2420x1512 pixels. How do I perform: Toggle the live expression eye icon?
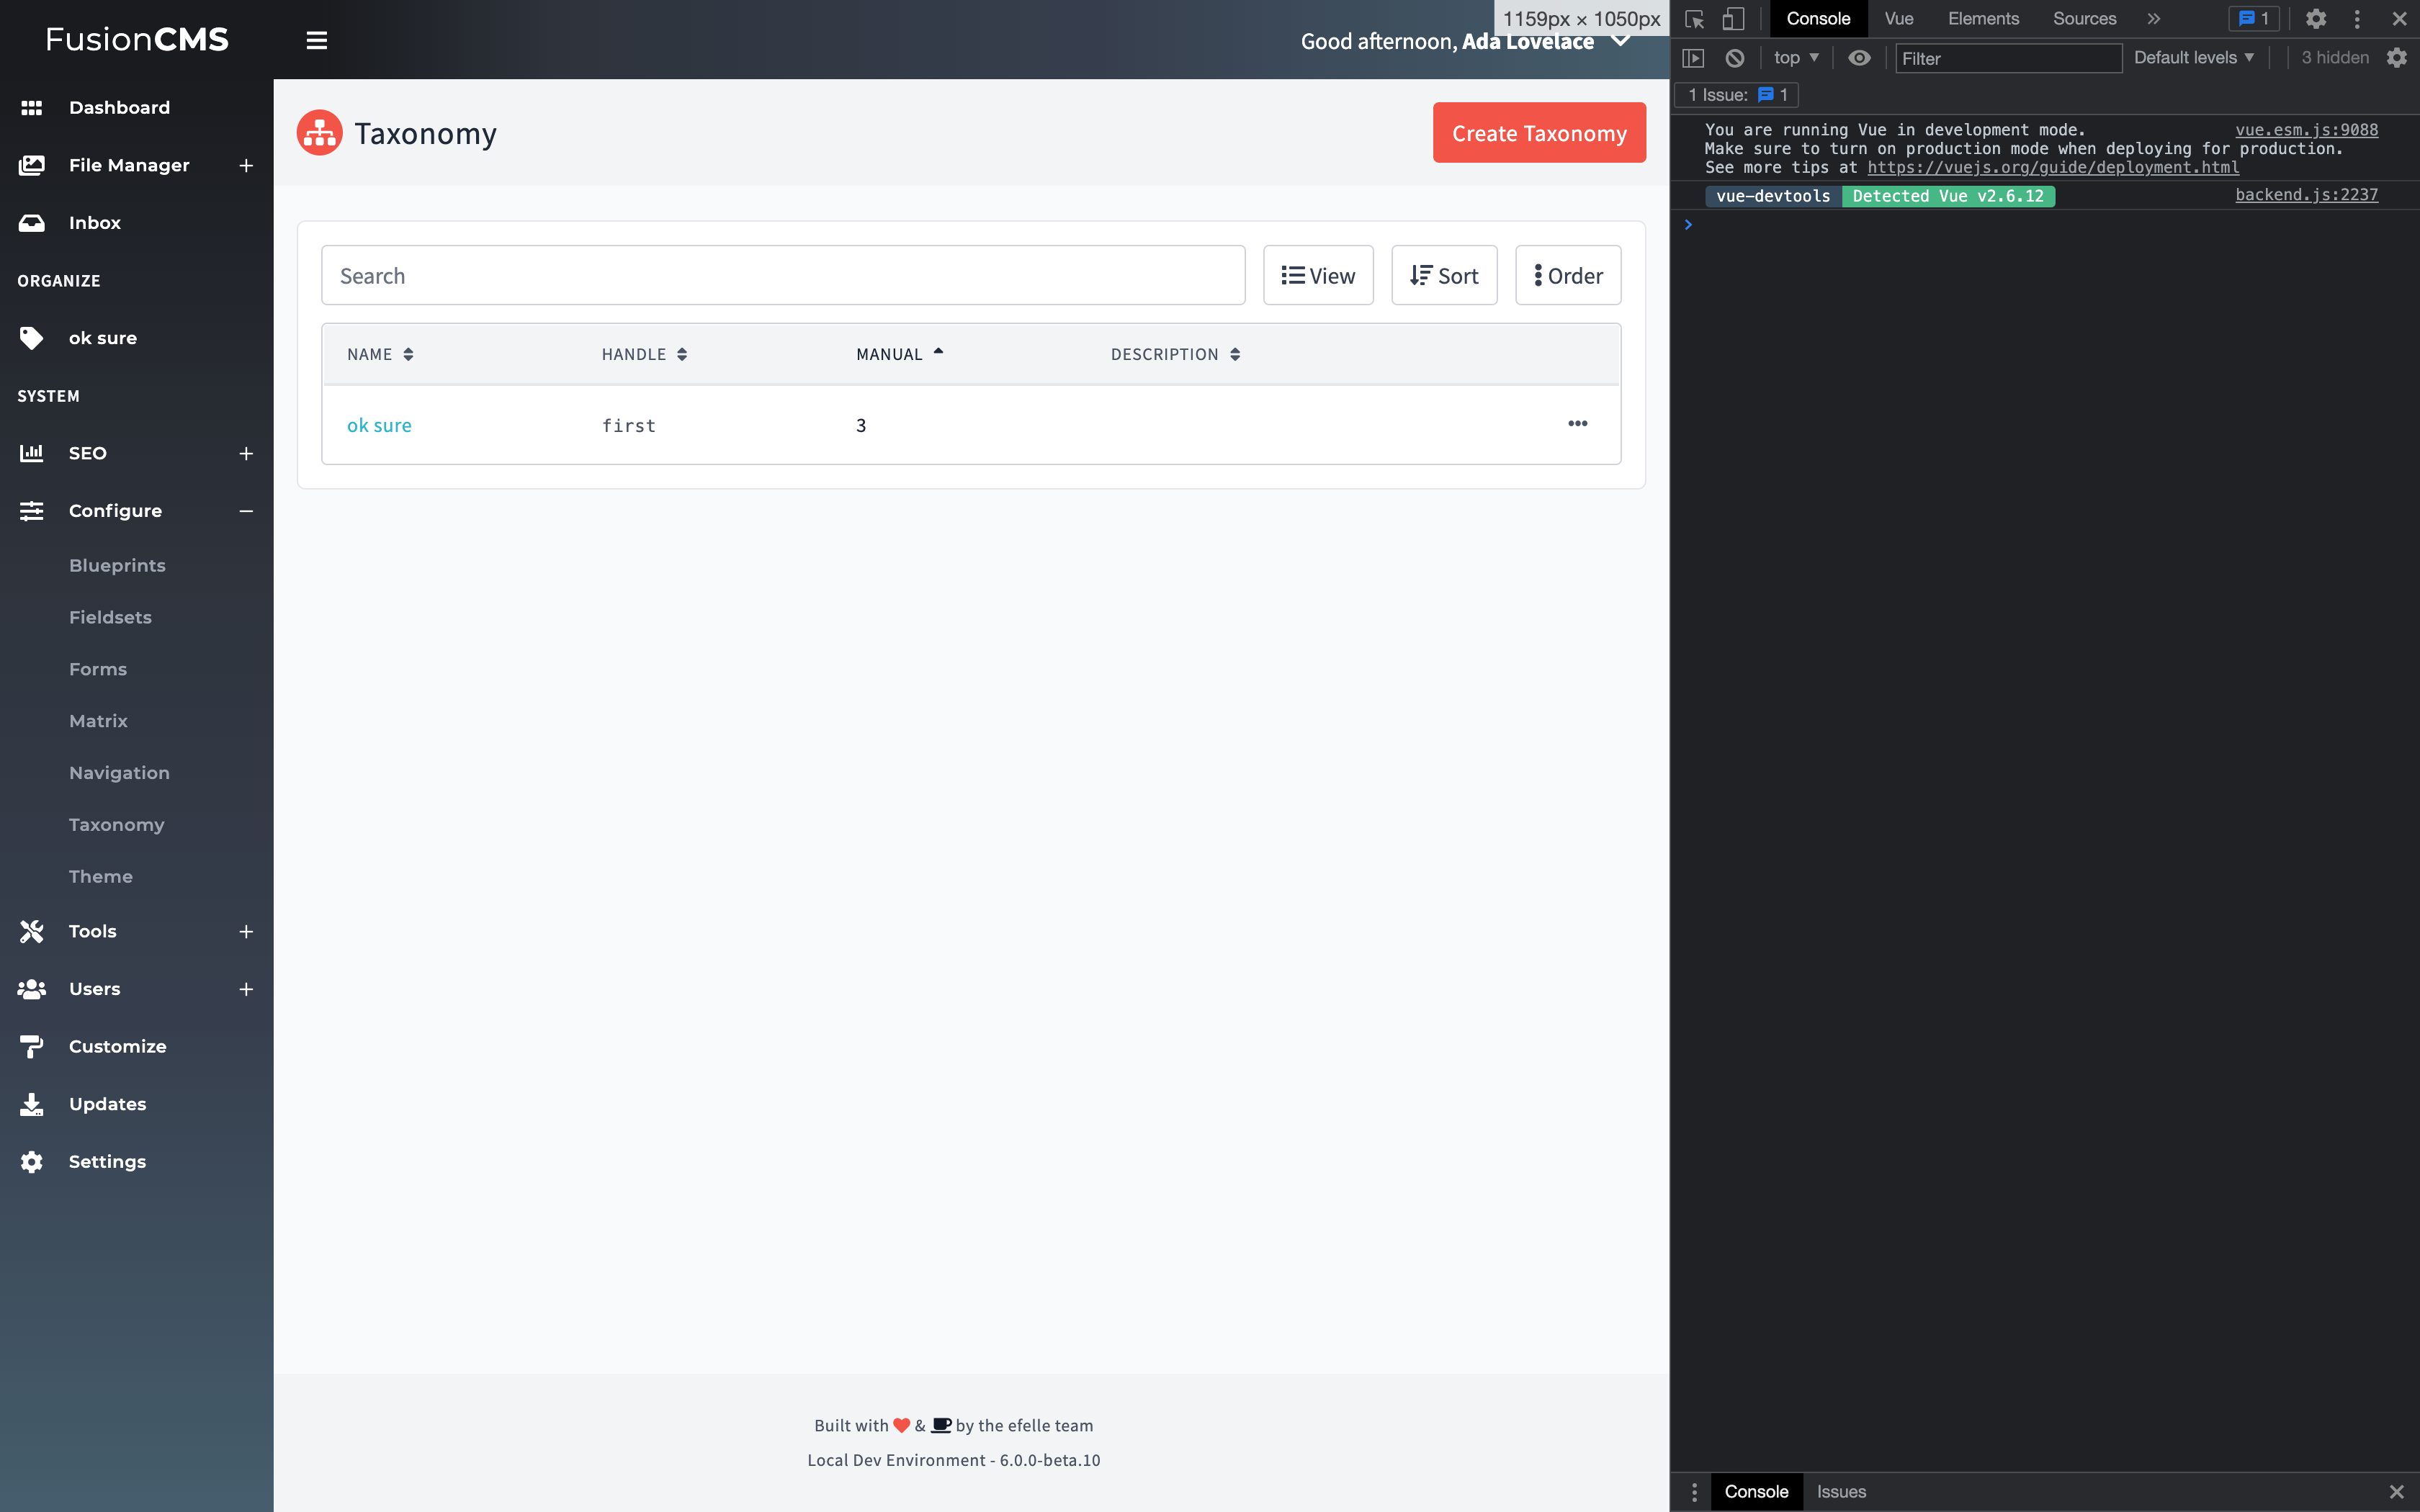[x=1859, y=58]
